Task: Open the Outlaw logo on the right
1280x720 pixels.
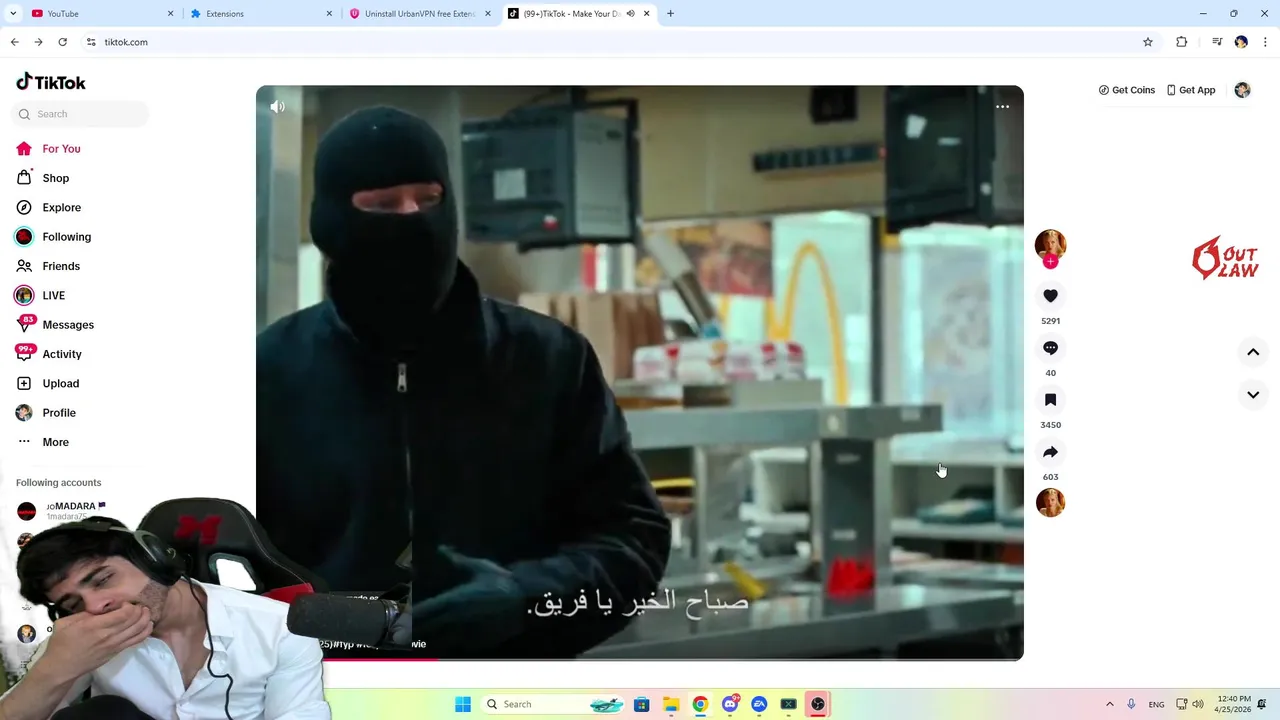Action: [x=1225, y=258]
